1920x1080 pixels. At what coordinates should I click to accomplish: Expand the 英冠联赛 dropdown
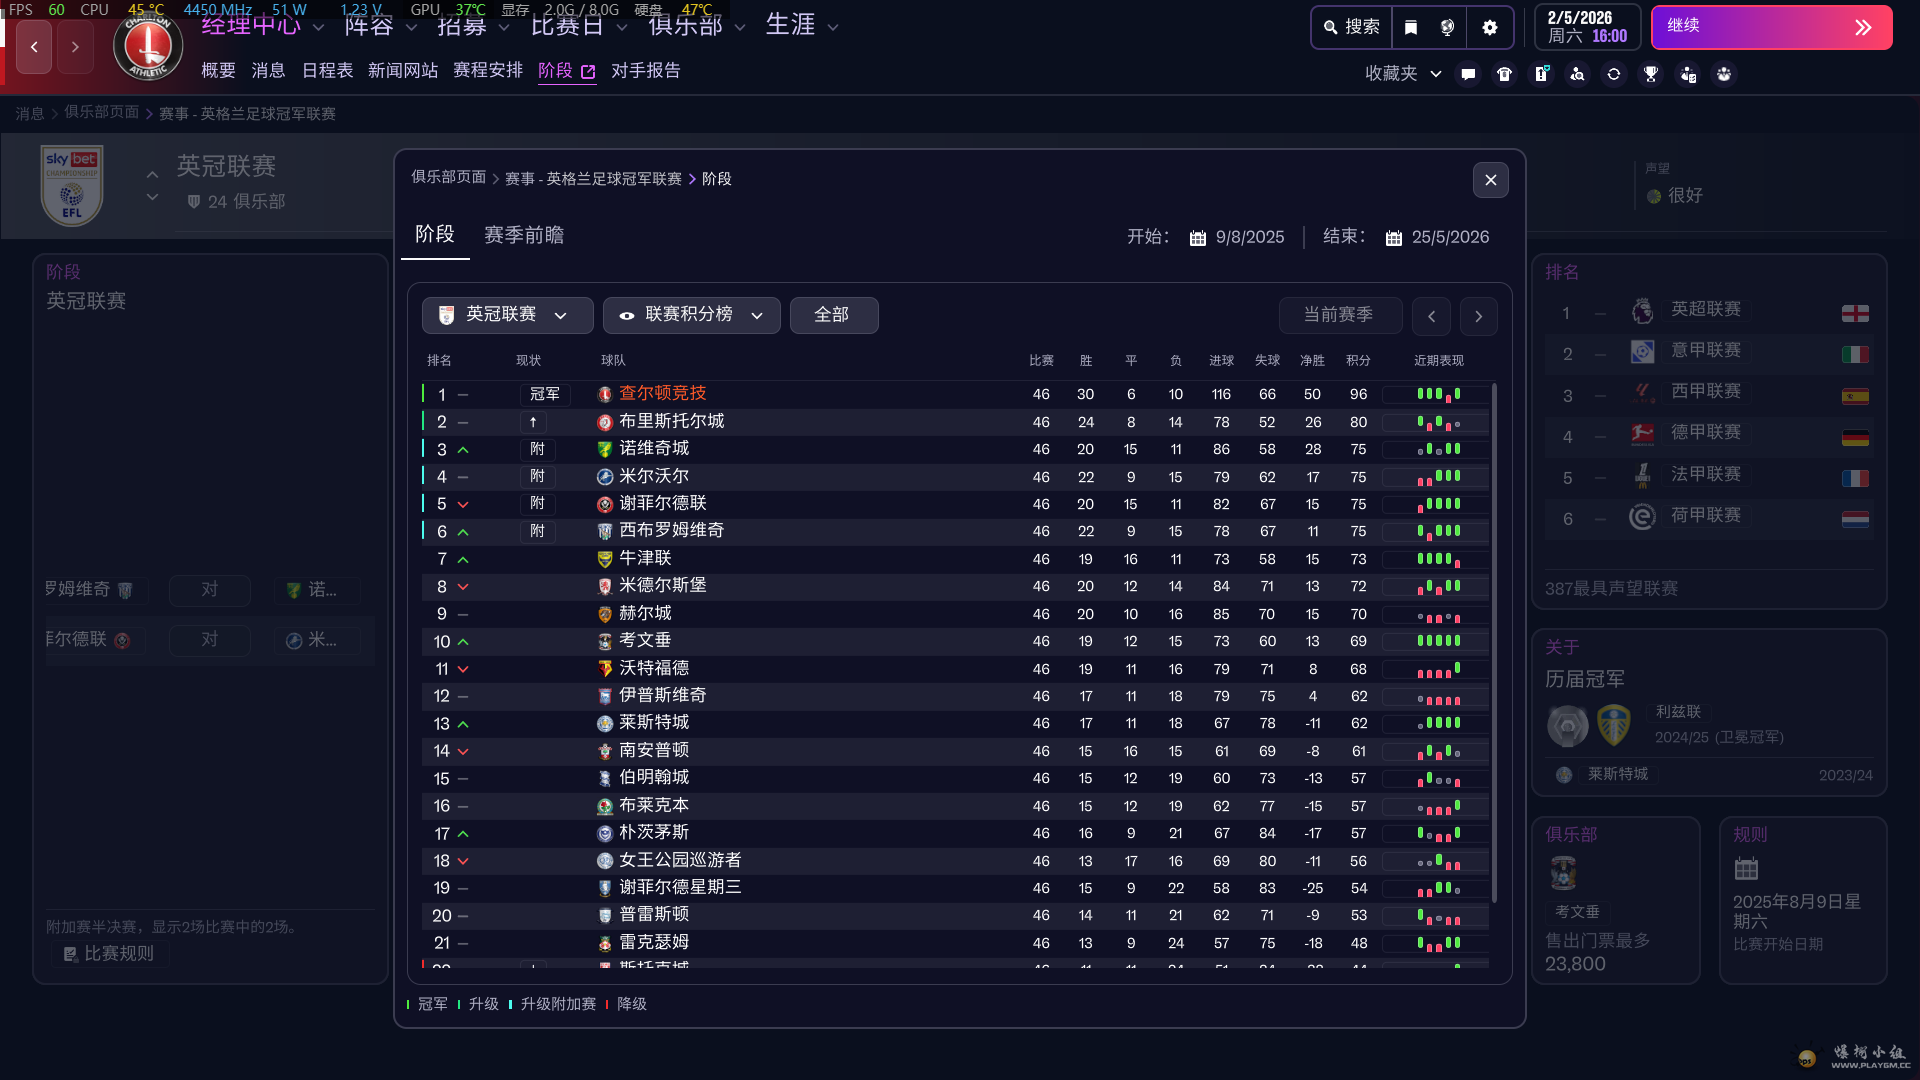[507, 315]
